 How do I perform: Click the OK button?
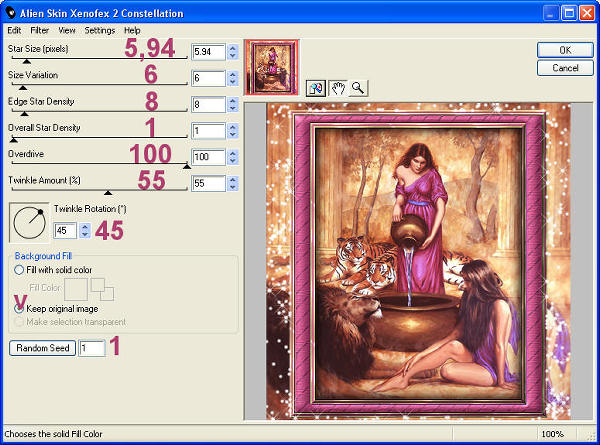565,50
